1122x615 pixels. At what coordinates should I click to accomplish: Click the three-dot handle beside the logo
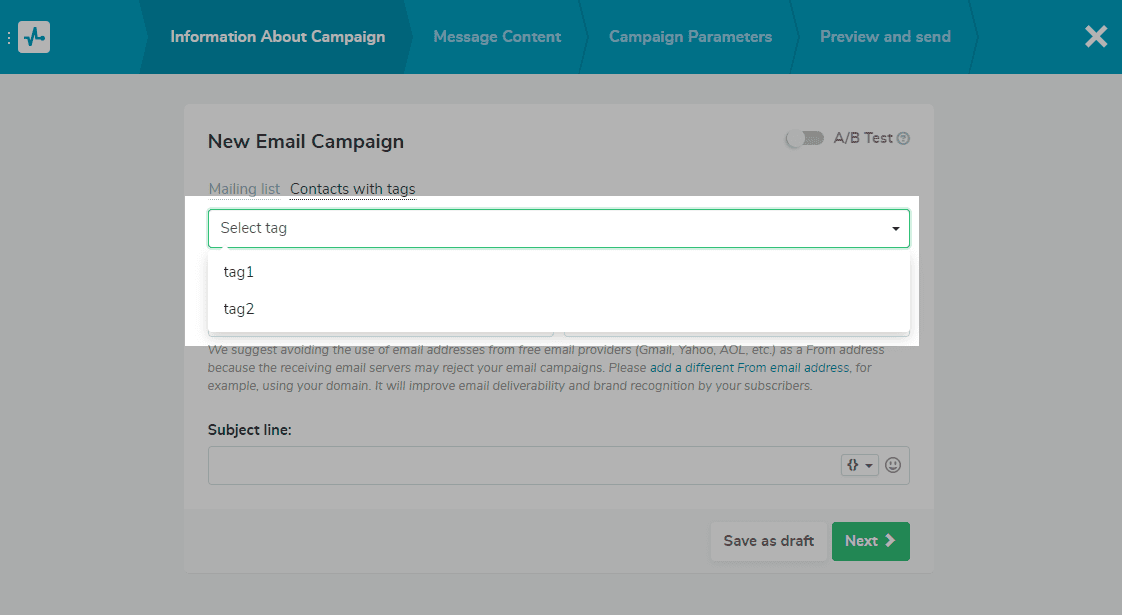pyautogui.click(x=9, y=37)
